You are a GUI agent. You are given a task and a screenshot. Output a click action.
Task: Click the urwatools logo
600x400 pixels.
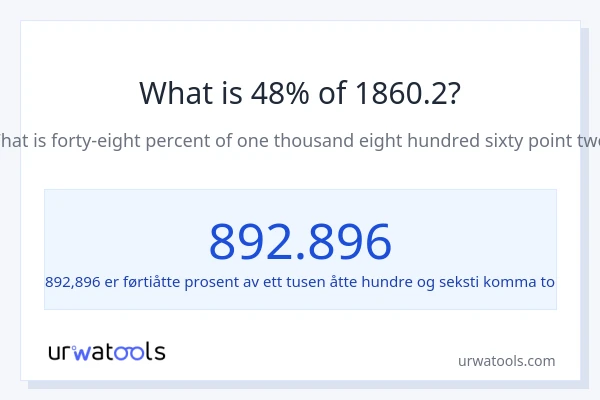[x=106, y=351]
